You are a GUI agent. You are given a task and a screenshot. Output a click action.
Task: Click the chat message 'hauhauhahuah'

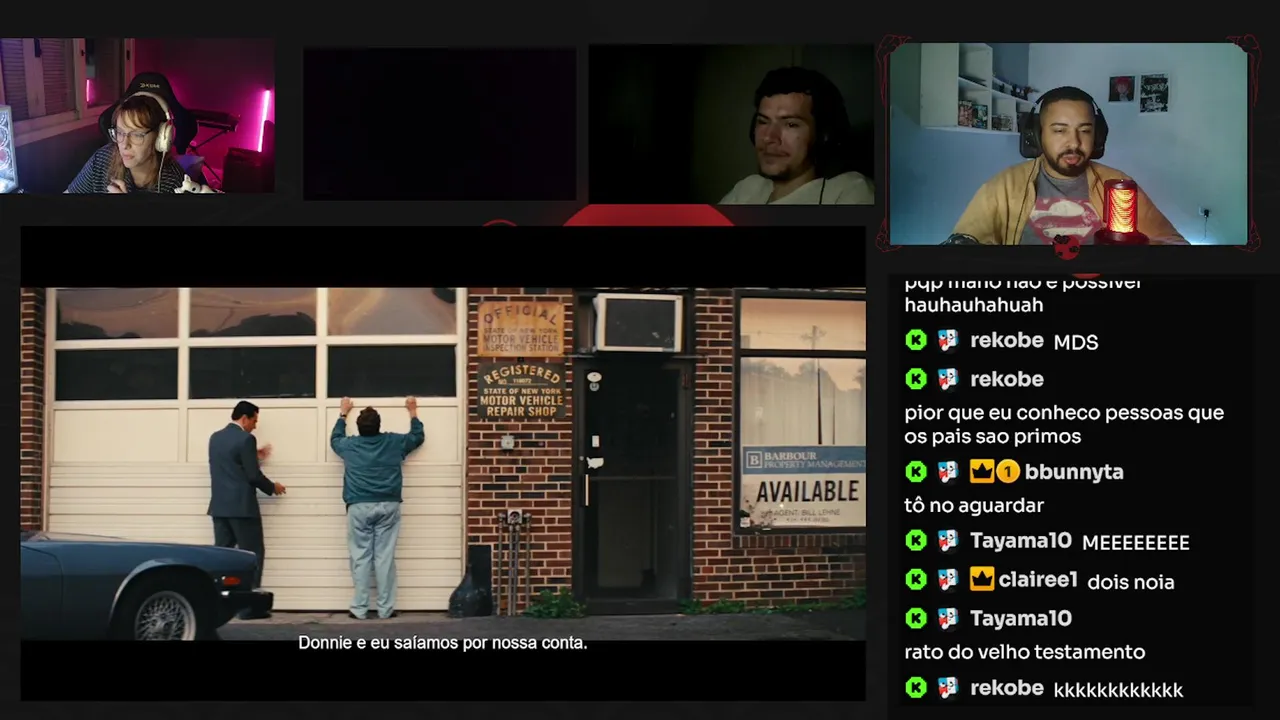pos(974,305)
